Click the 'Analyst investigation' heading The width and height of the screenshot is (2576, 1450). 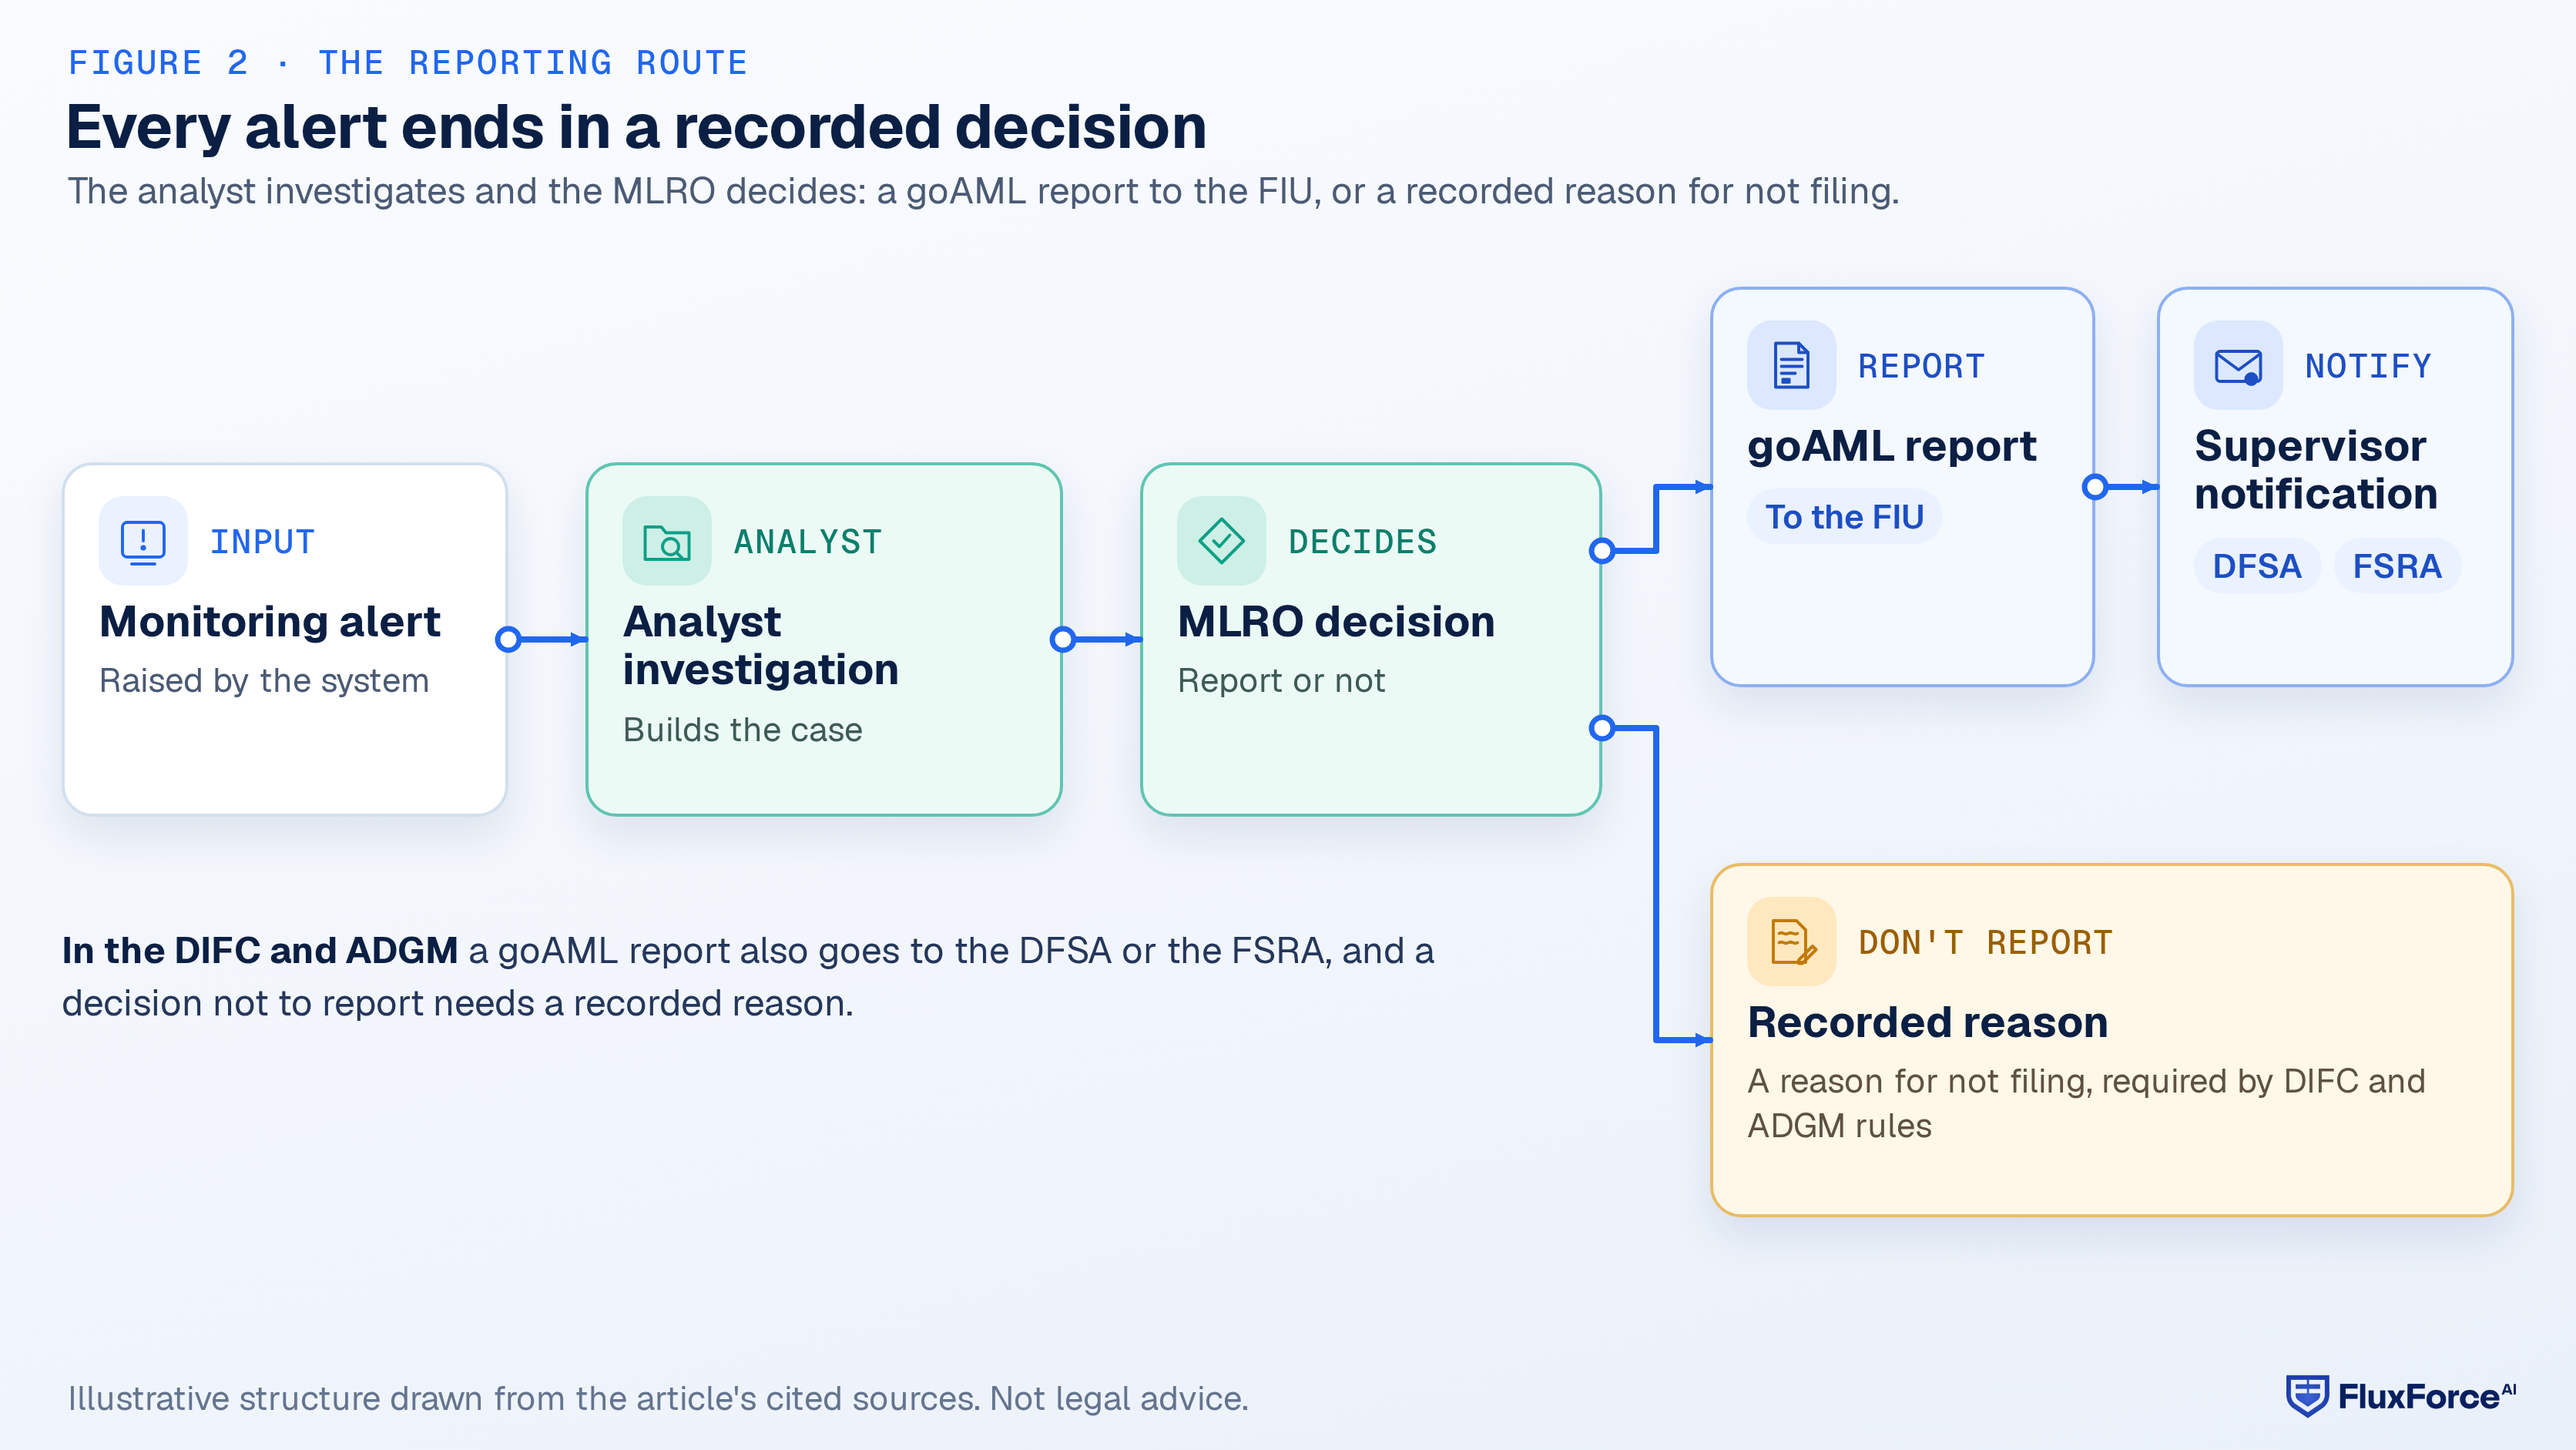tap(761, 645)
